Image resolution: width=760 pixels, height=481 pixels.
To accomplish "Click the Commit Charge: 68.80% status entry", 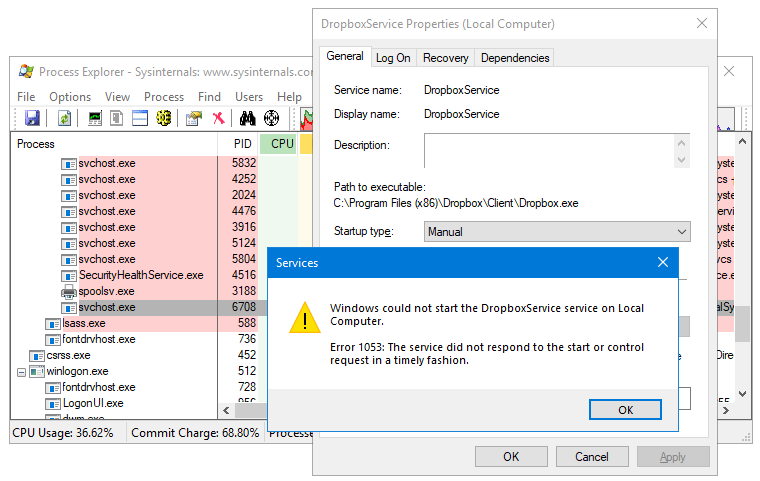I will [195, 433].
